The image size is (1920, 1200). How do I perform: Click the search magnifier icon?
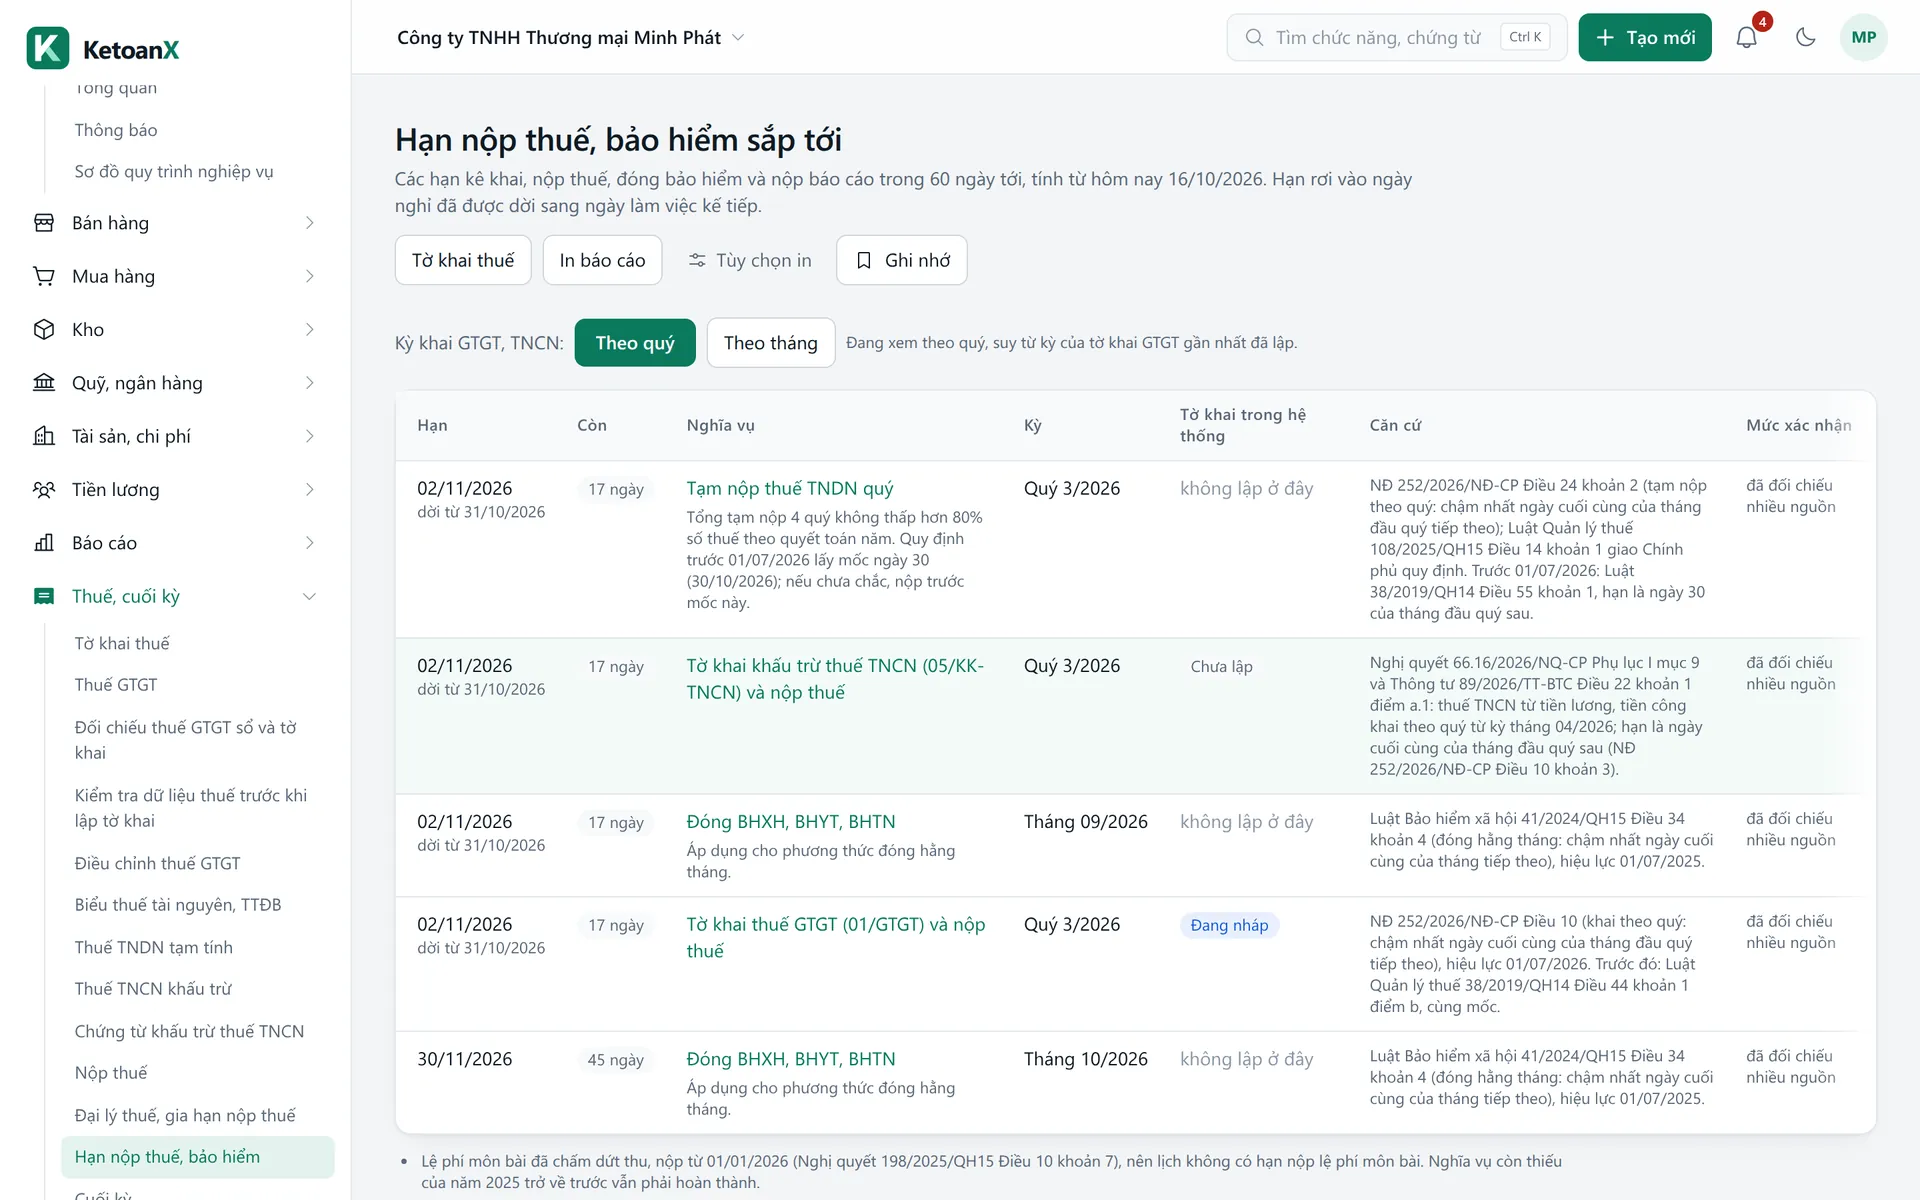[1254, 38]
